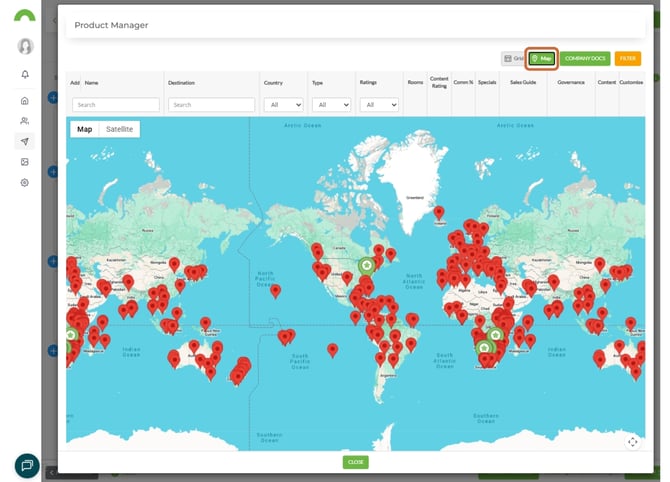Open Company Docs
Image resolution: width=670 pixels, height=482 pixels.
(585, 59)
